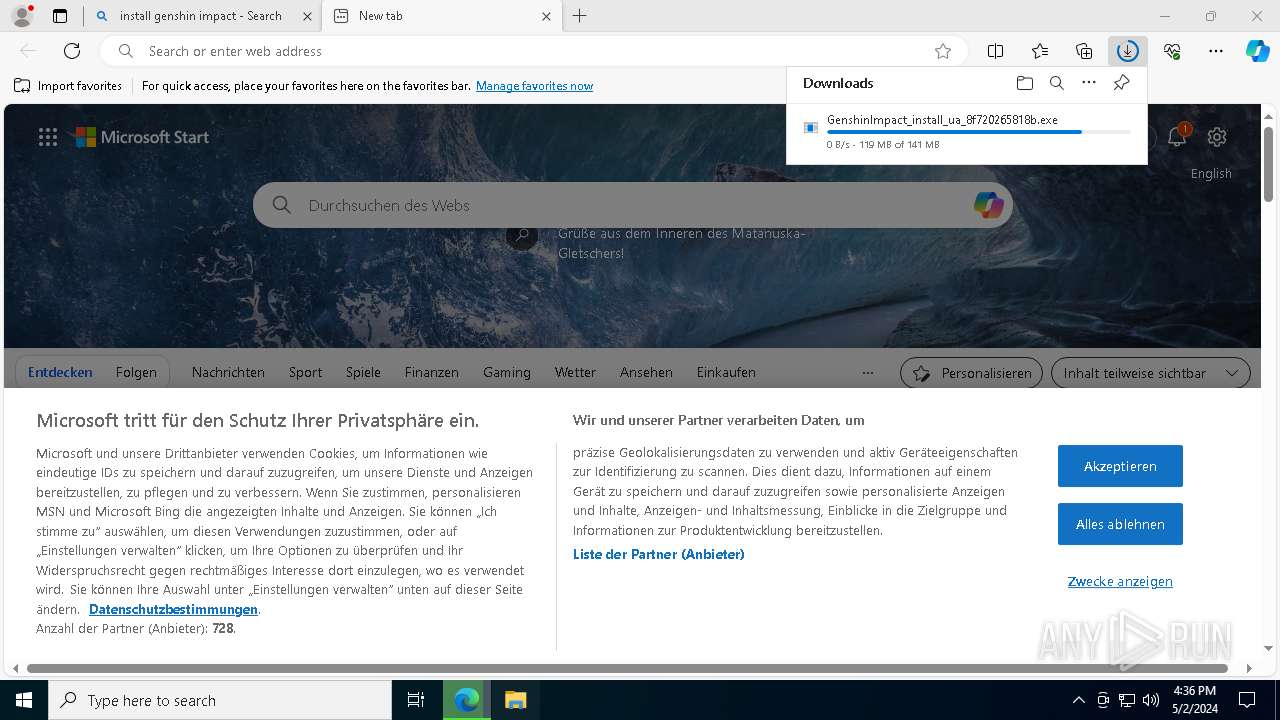The image size is (1280, 720).
Task: Open Nachrichten category
Action: click(228, 372)
